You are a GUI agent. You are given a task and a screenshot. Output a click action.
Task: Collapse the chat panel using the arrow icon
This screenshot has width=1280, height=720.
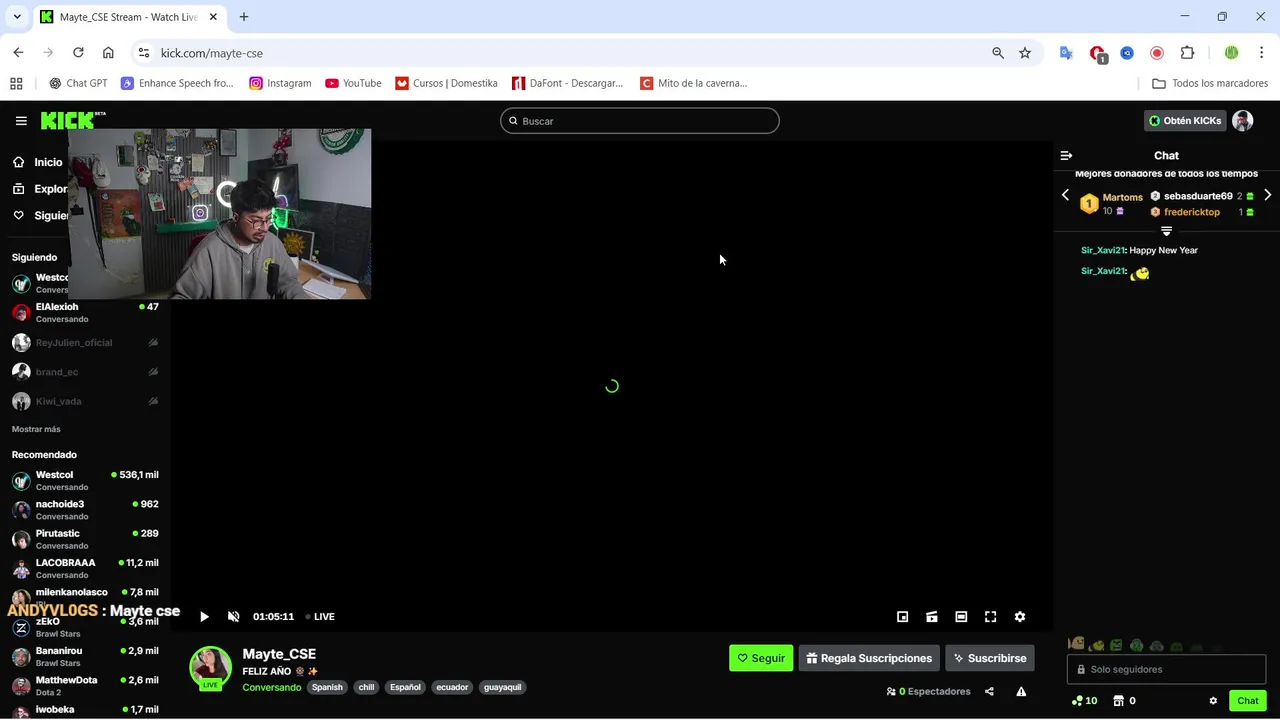pyautogui.click(x=1066, y=155)
